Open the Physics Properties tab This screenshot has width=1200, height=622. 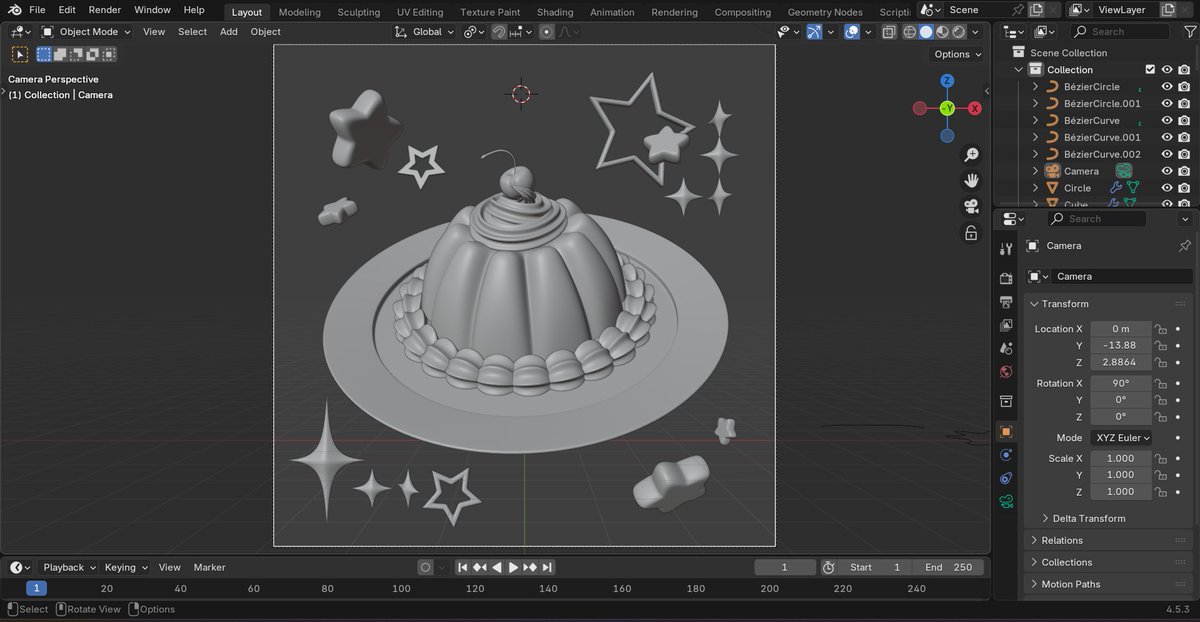[1006, 455]
